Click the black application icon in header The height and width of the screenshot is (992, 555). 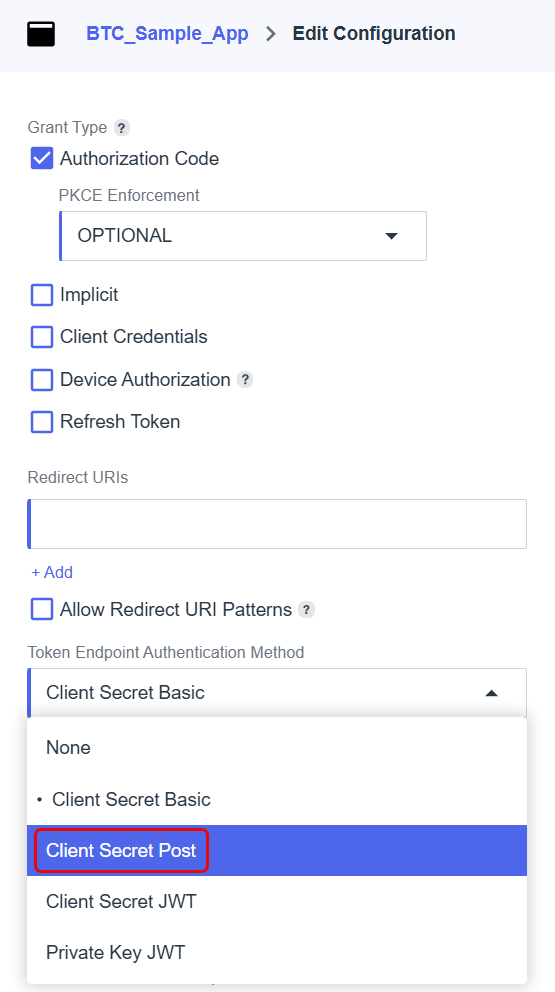coord(41,34)
